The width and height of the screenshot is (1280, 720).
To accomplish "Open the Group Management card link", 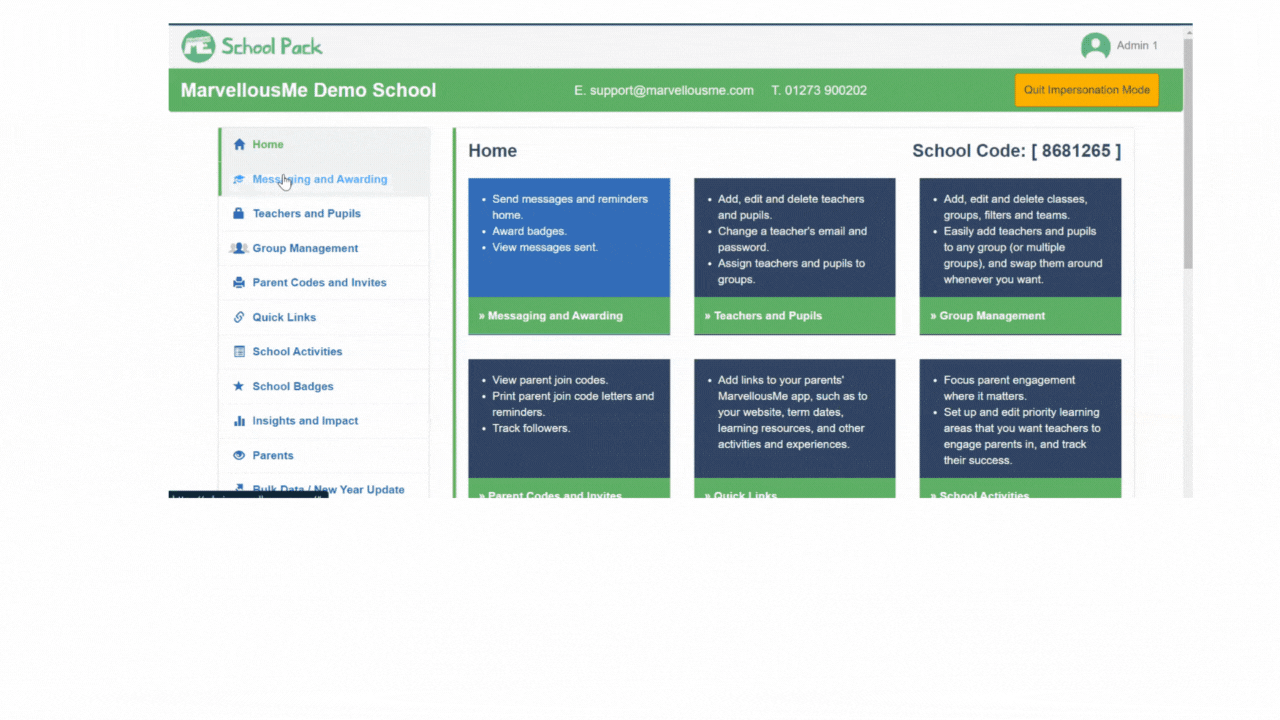I will coord(1020,316).
